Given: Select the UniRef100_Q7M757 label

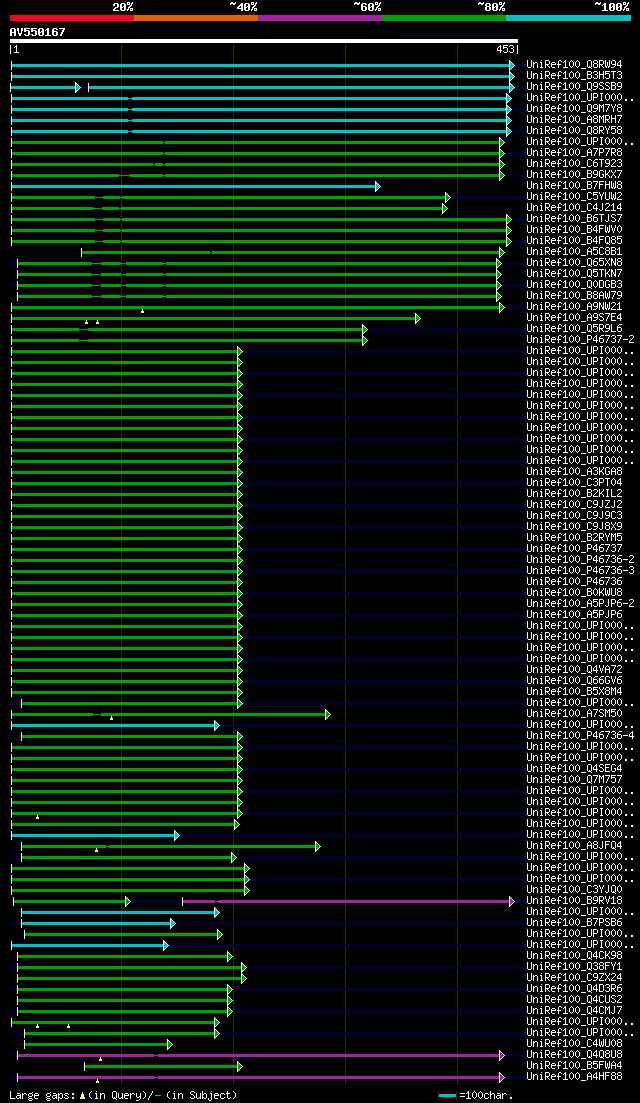Looking at the screenshot, I should (x=574, y=781).
